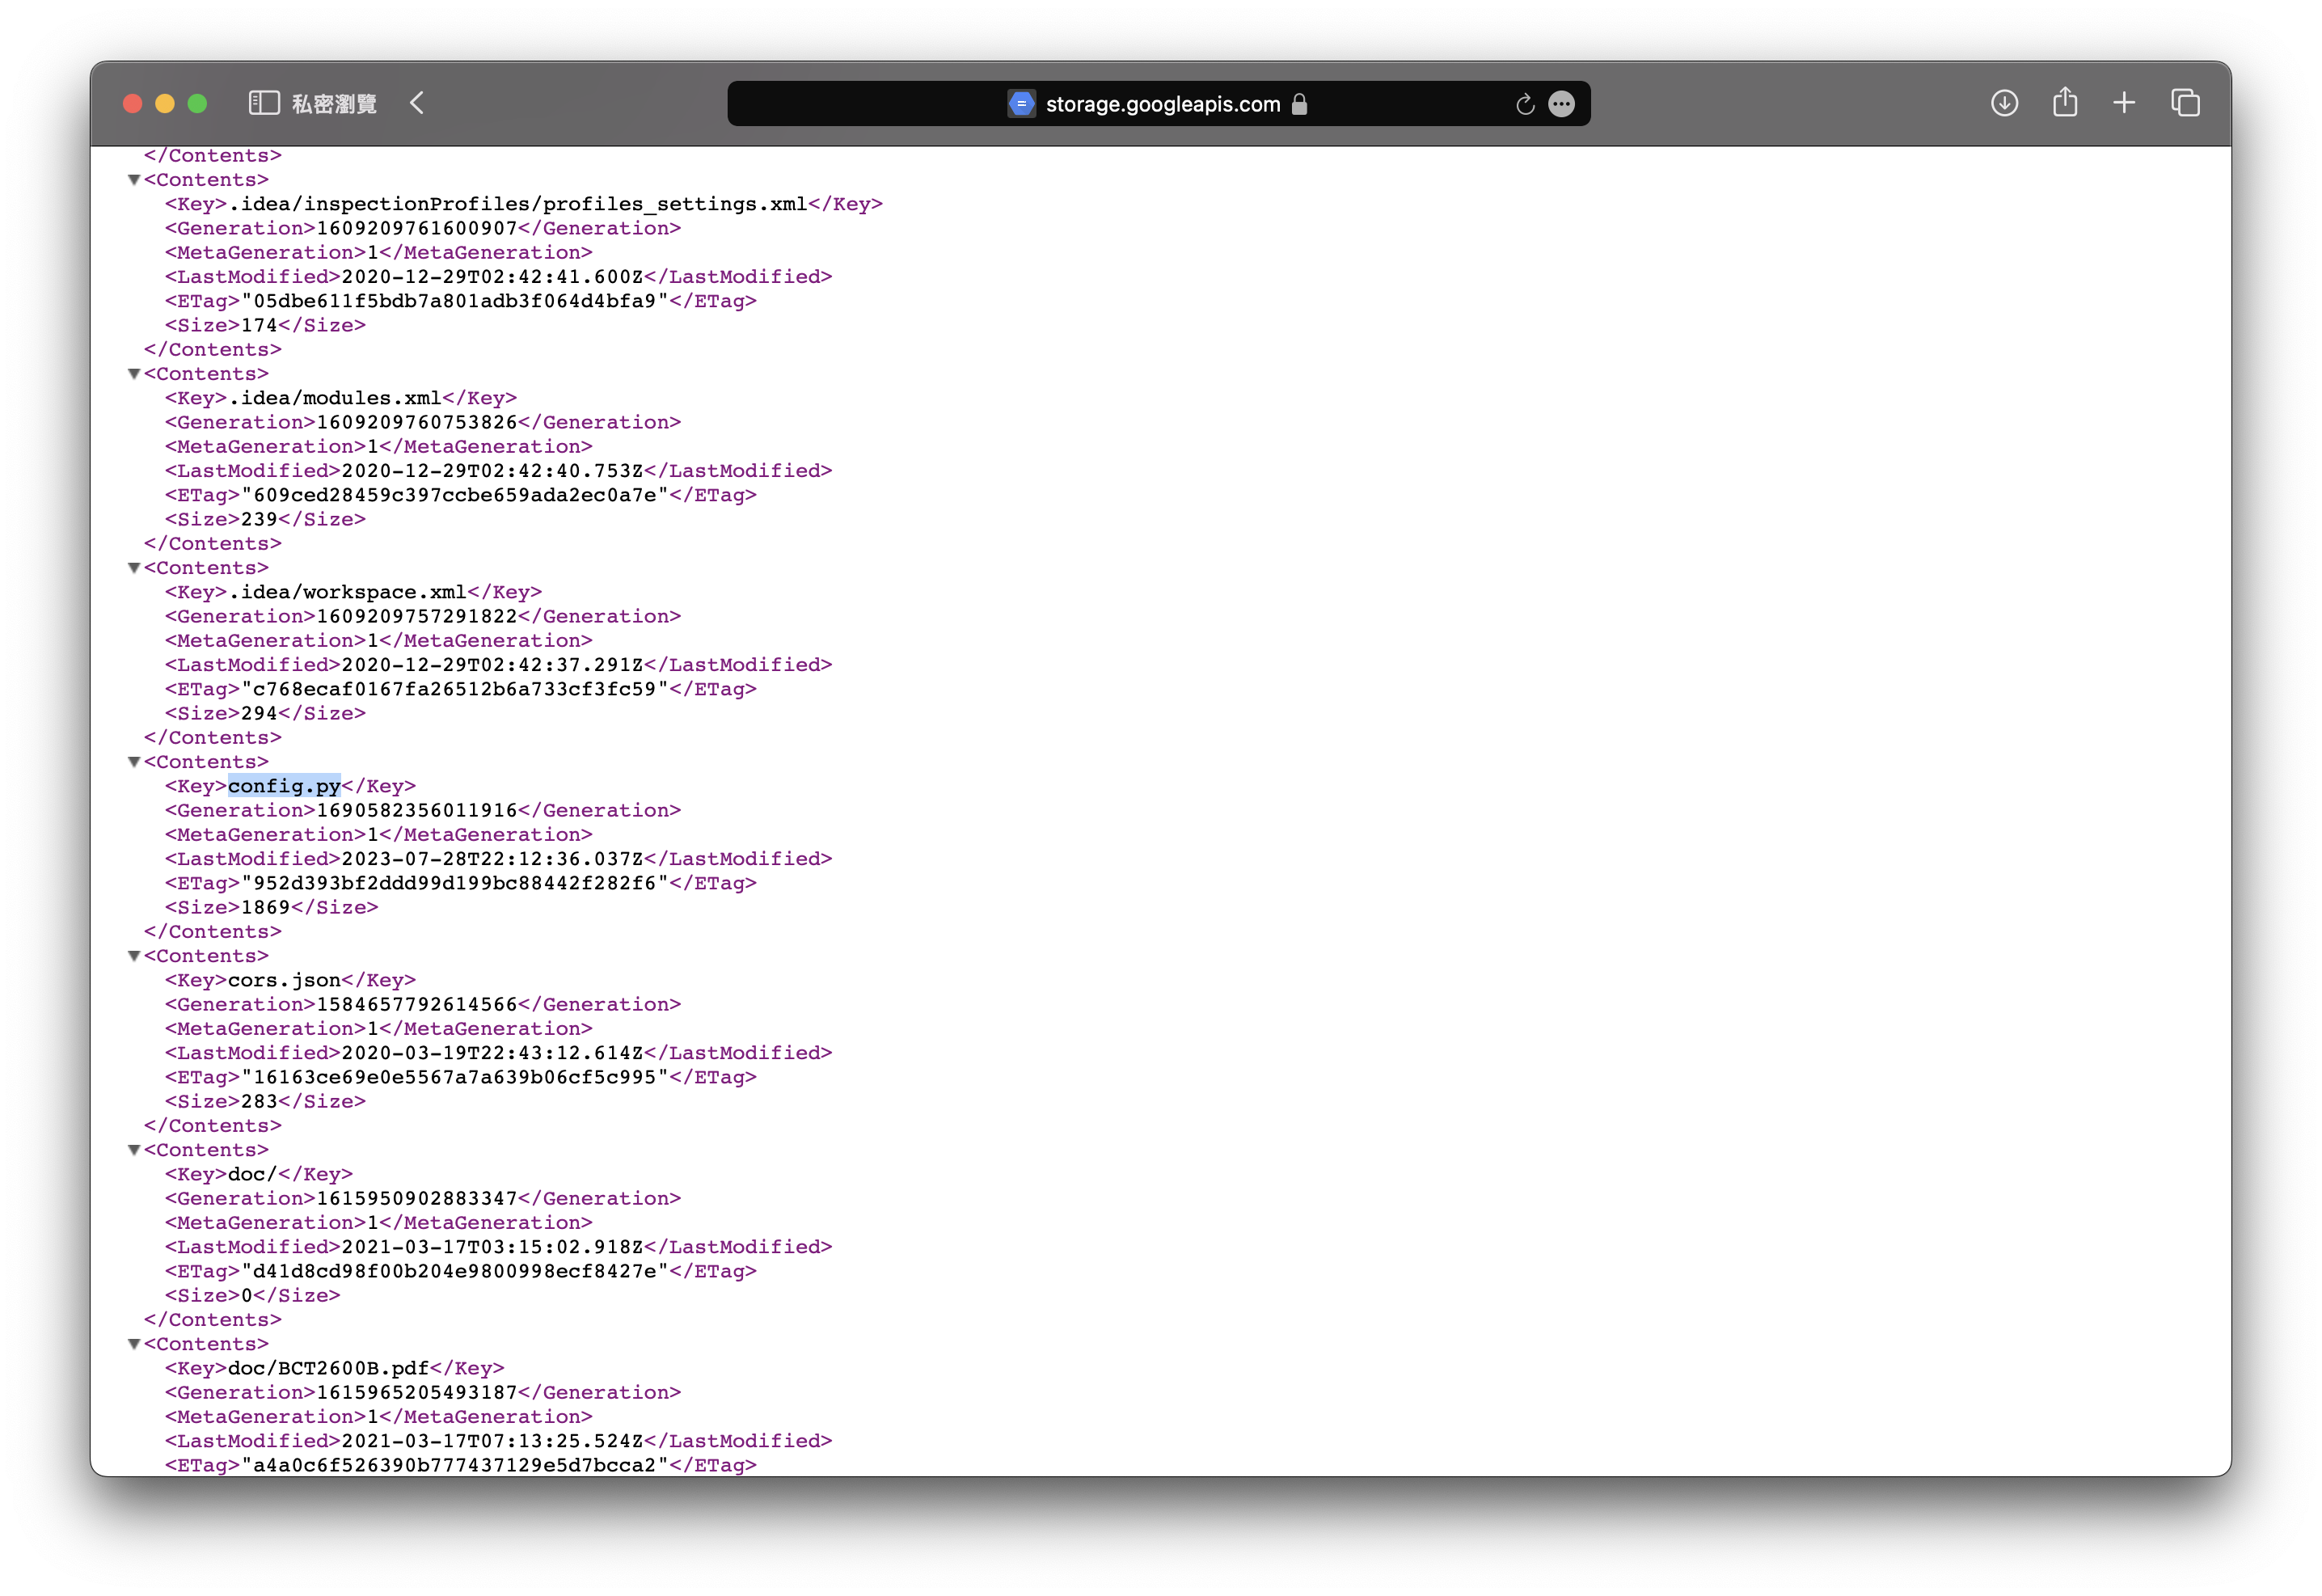Viewport: 2322px width, 1596px height.
Task: Click the Size value 294
Action: point(259,713)
